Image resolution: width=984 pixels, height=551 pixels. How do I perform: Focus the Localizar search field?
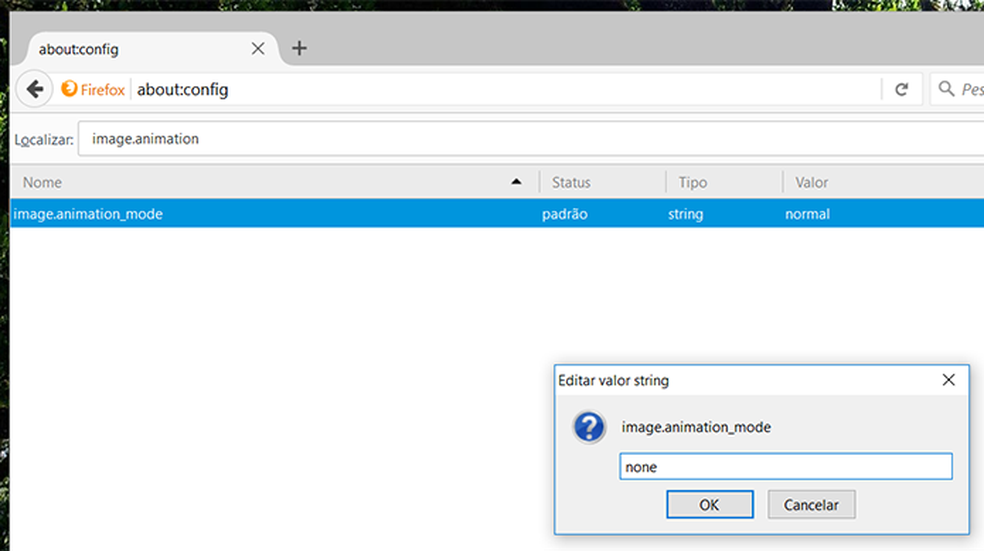pos(531,139)
